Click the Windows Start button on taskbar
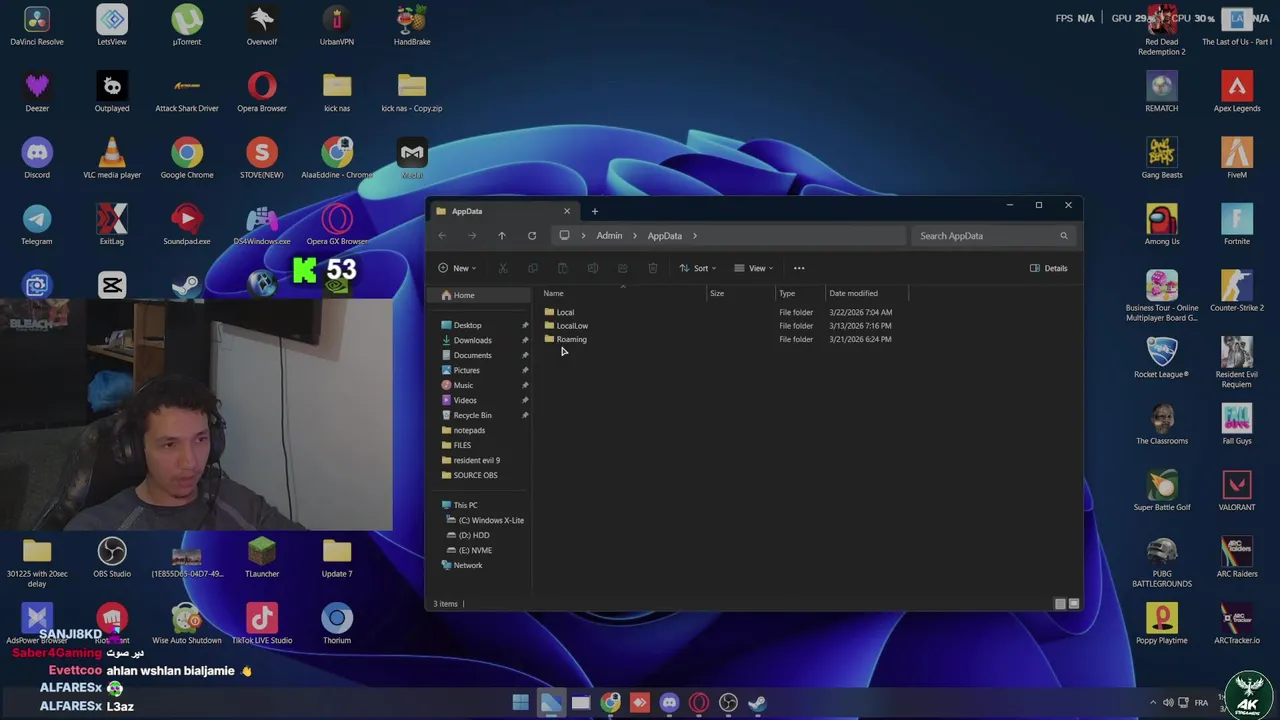The height and width of the screenshot is (720, 1280). coord(521,703)
